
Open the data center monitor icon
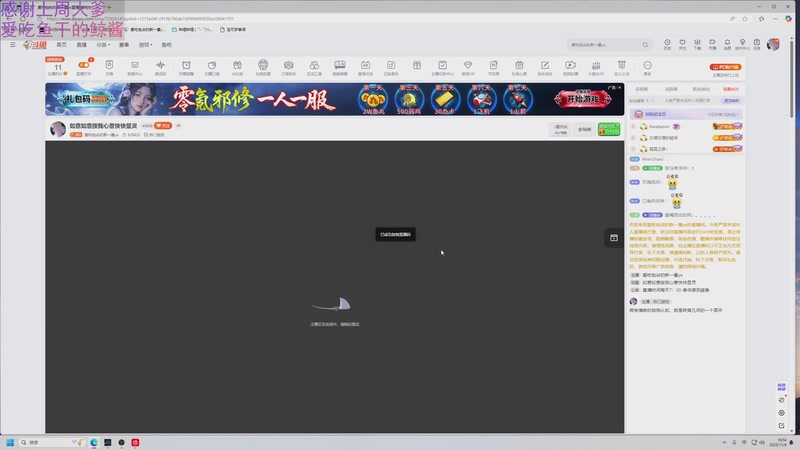(x=135, y=65)
